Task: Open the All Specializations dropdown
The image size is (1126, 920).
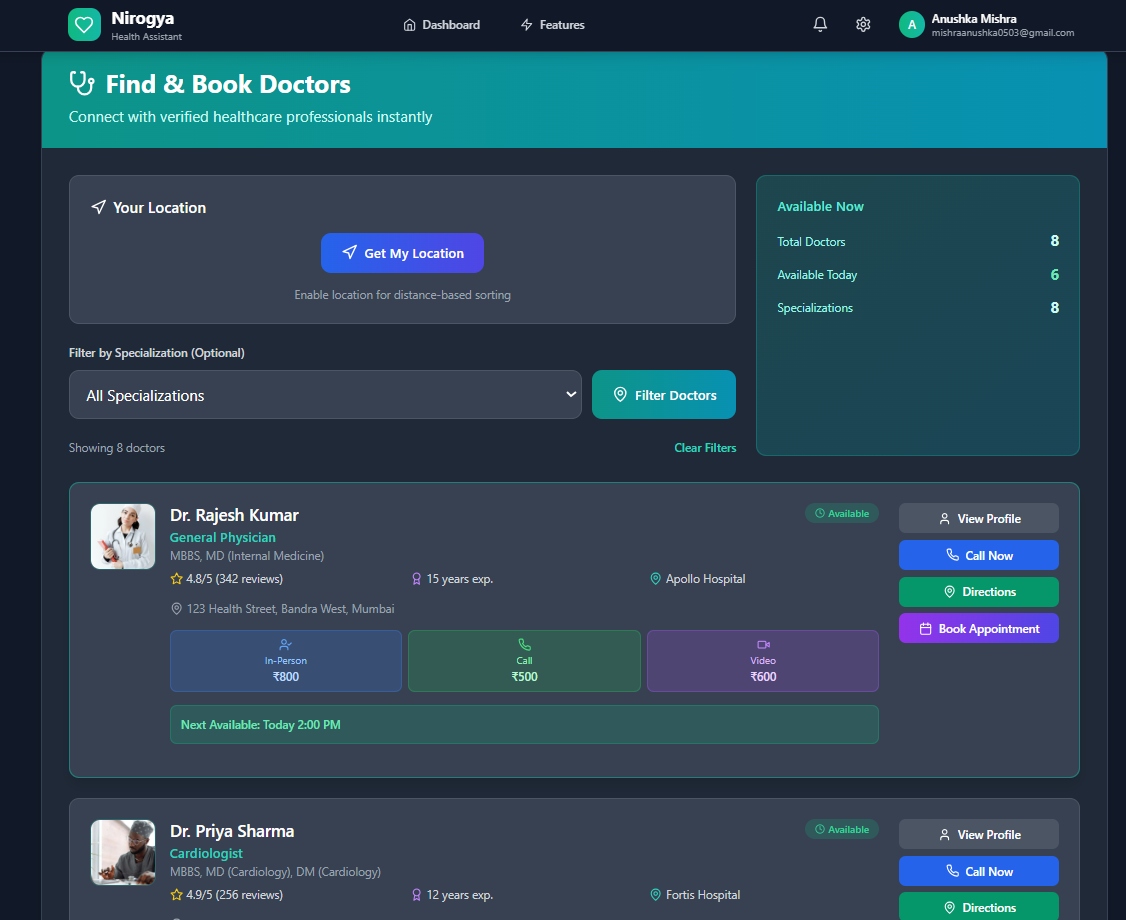Action: pos(325,394)
